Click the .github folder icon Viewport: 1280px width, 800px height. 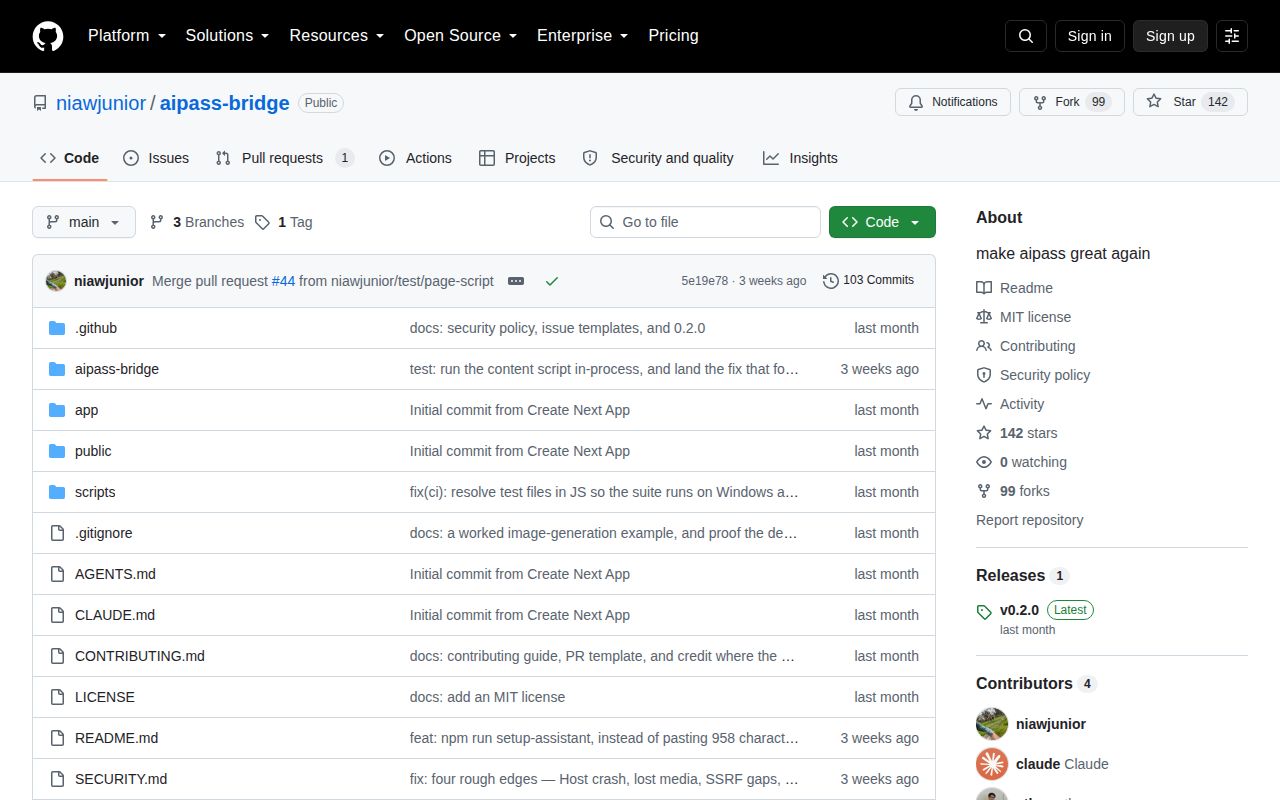coord(57,328)
